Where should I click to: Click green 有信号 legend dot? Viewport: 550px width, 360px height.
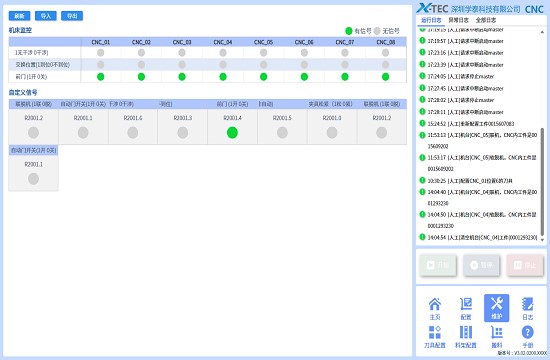pos(349,31)
